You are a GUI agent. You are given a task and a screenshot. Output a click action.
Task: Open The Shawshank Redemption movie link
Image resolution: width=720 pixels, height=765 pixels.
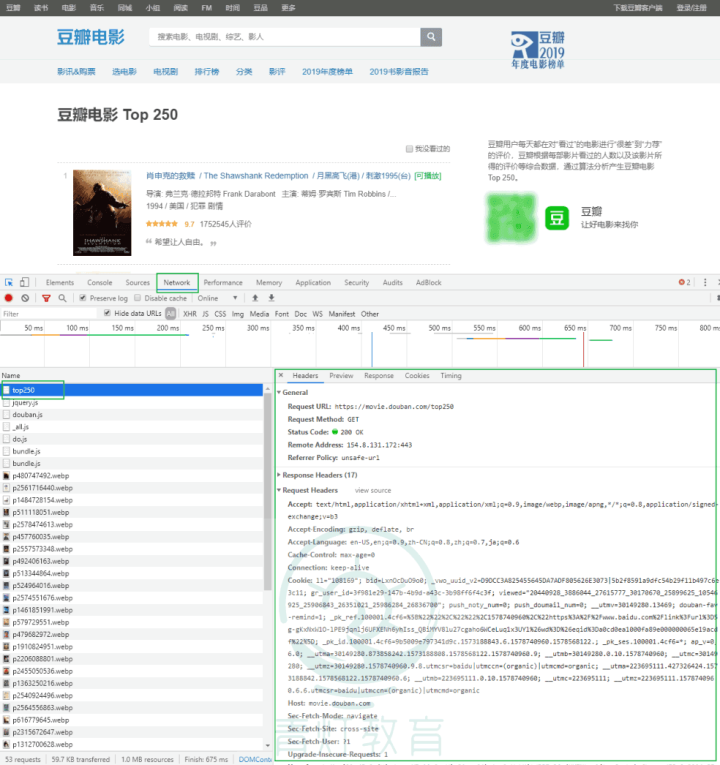pos(279,176)
